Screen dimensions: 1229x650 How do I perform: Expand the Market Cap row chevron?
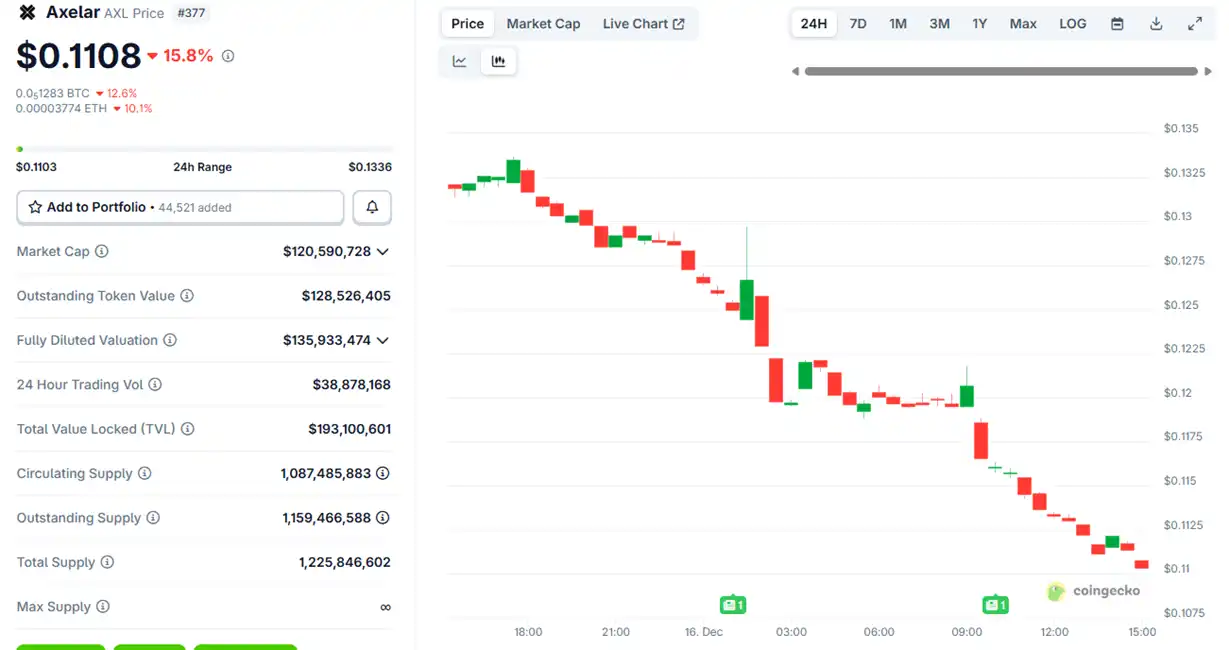tap(382, 251)
